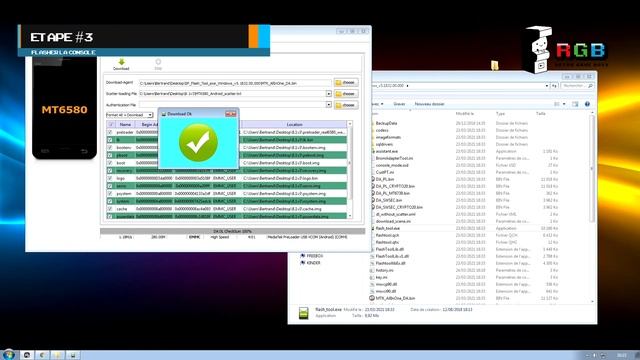Toggle the cache partition checkbox

(110, 209)
